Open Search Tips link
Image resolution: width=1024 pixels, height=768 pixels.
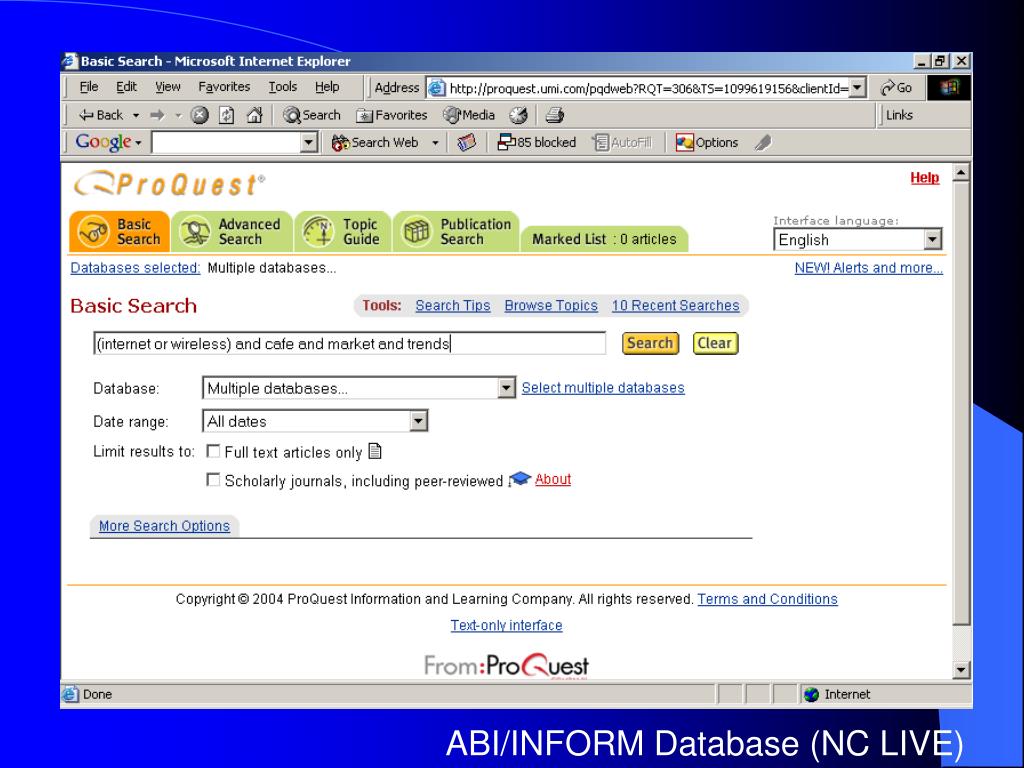[453, 306]
